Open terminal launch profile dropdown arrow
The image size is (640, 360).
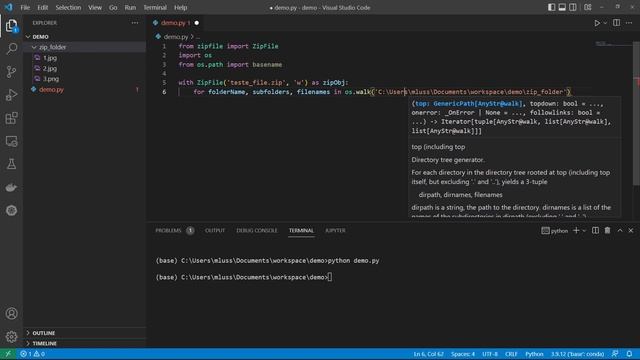pyautogui.click(x=584, y=231)
